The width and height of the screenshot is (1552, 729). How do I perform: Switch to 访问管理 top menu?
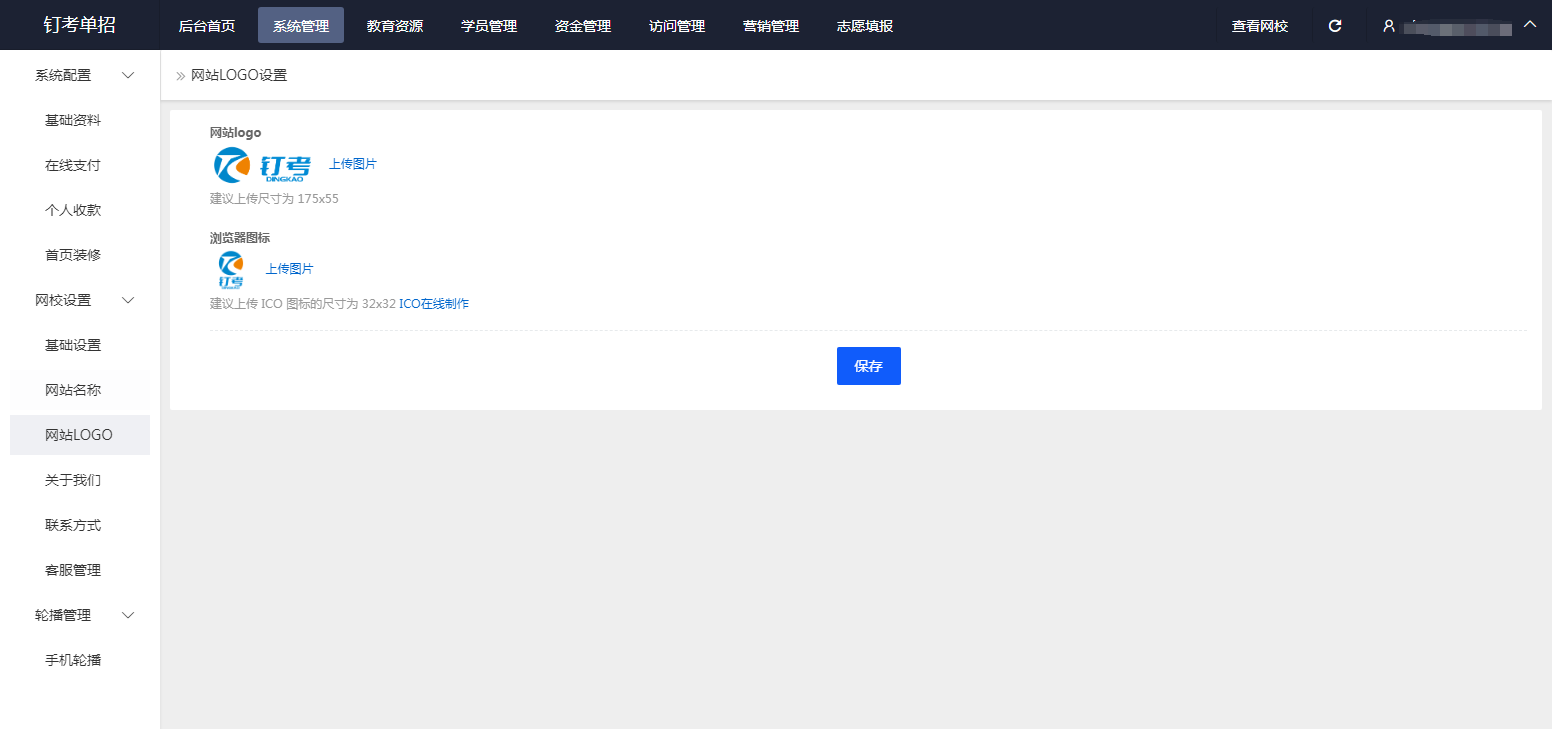coord(677,26)
